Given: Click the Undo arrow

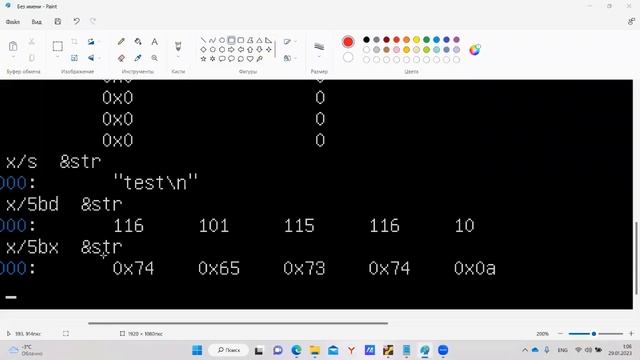Looking at the screenshot, I should point(76,21).
